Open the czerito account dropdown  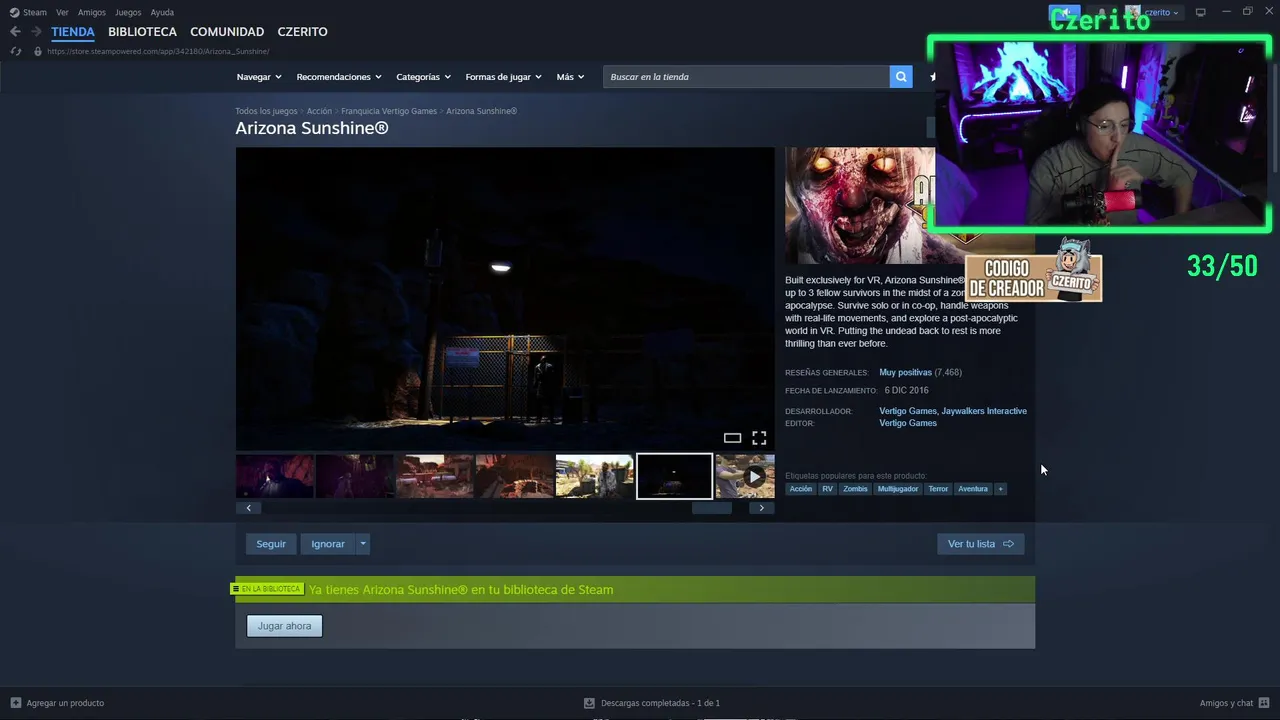(x=1162, y=12)
